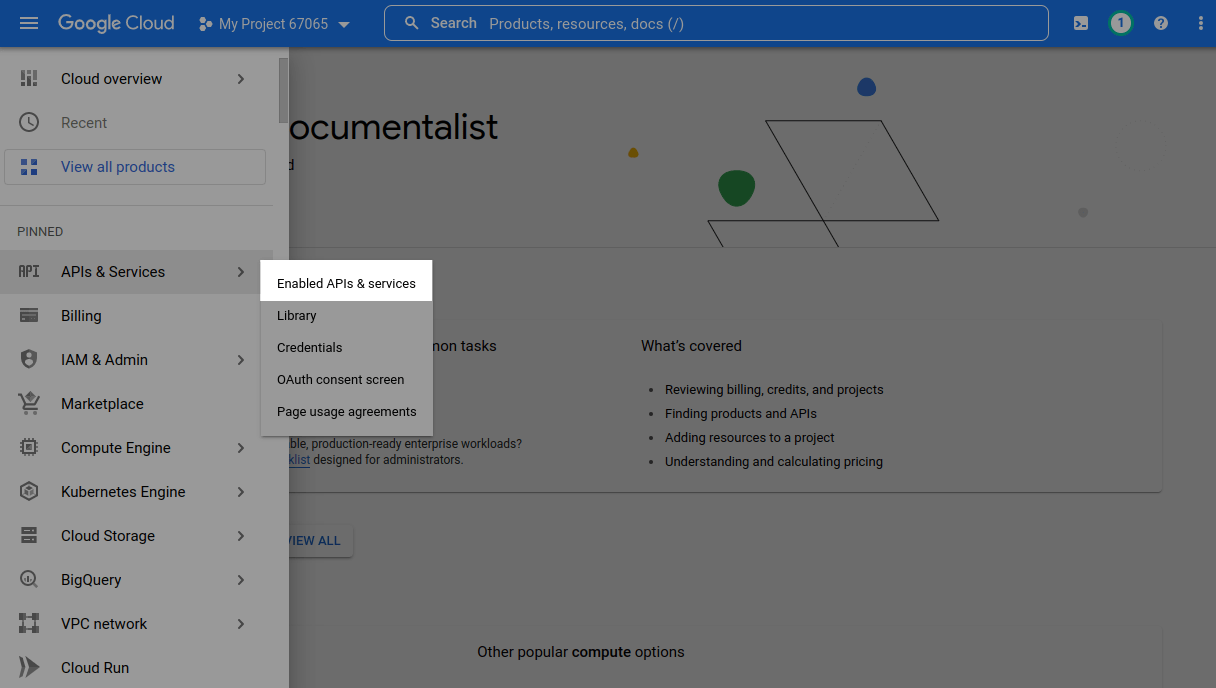Open IAM & Admin in the sidebar

pyautogui.click(x=137, y=360)
